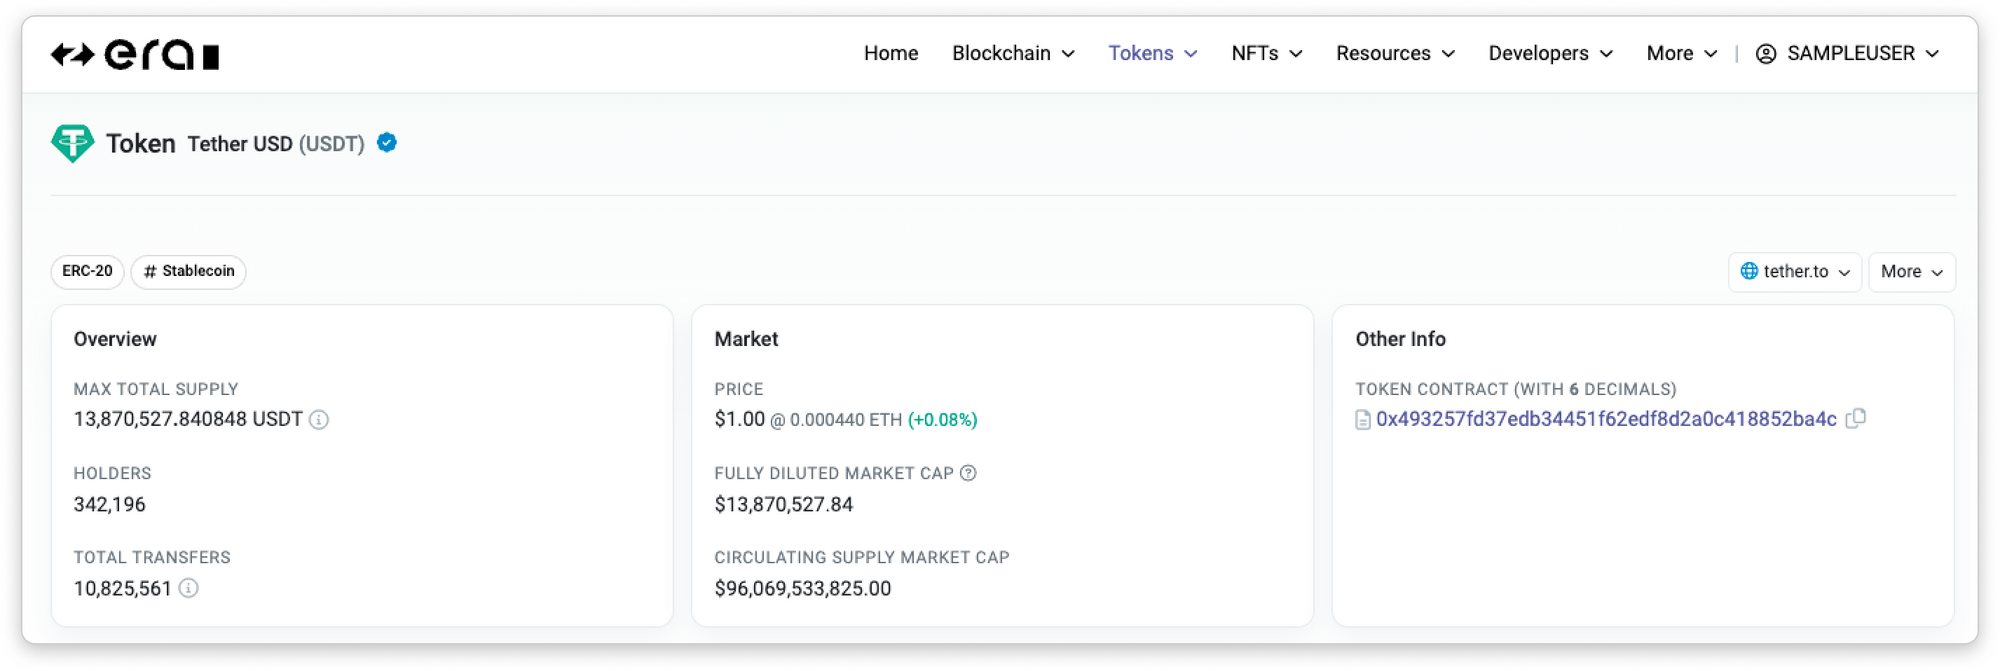Open the Resources menu
The height and width of the screenshot is (671, 2000).
point(1395,53)
